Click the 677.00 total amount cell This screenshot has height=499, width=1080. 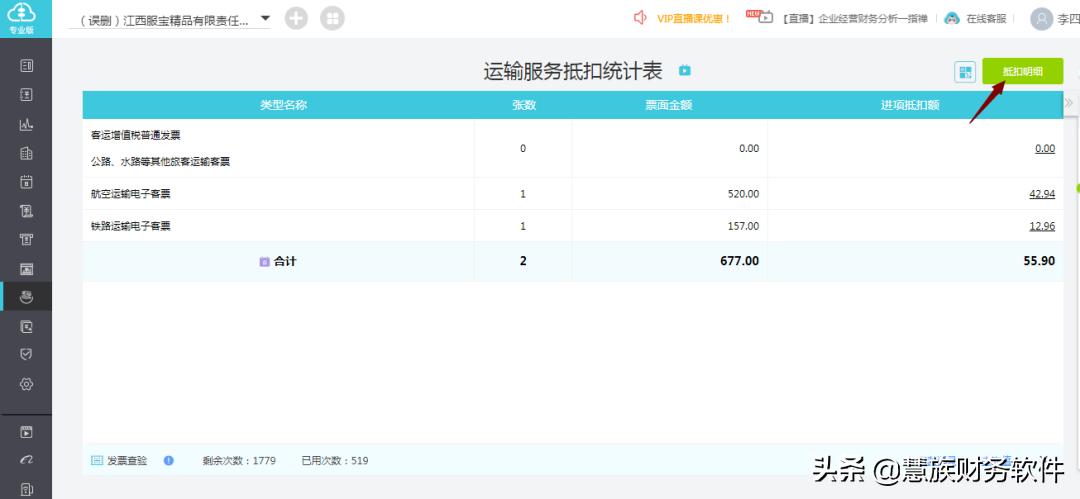(x=740, y=261)
